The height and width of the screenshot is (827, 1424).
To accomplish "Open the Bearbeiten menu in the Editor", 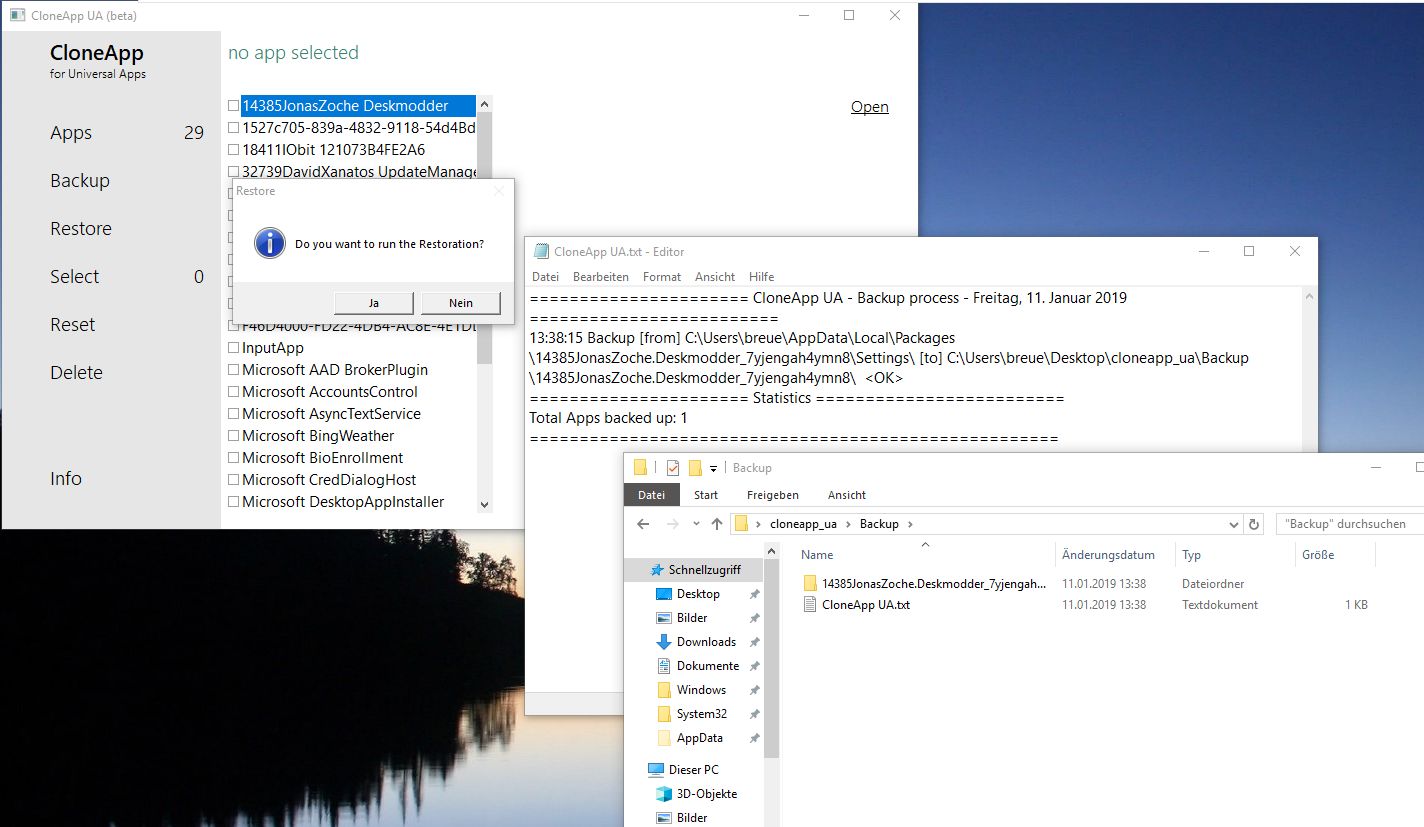I will [601, 277].
